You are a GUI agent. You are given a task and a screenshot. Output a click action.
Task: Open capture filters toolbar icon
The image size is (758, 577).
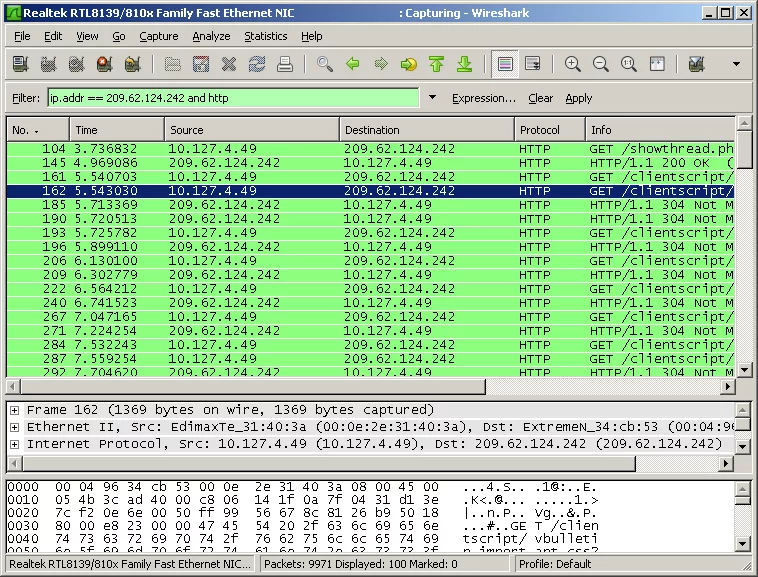coord(696,64)
